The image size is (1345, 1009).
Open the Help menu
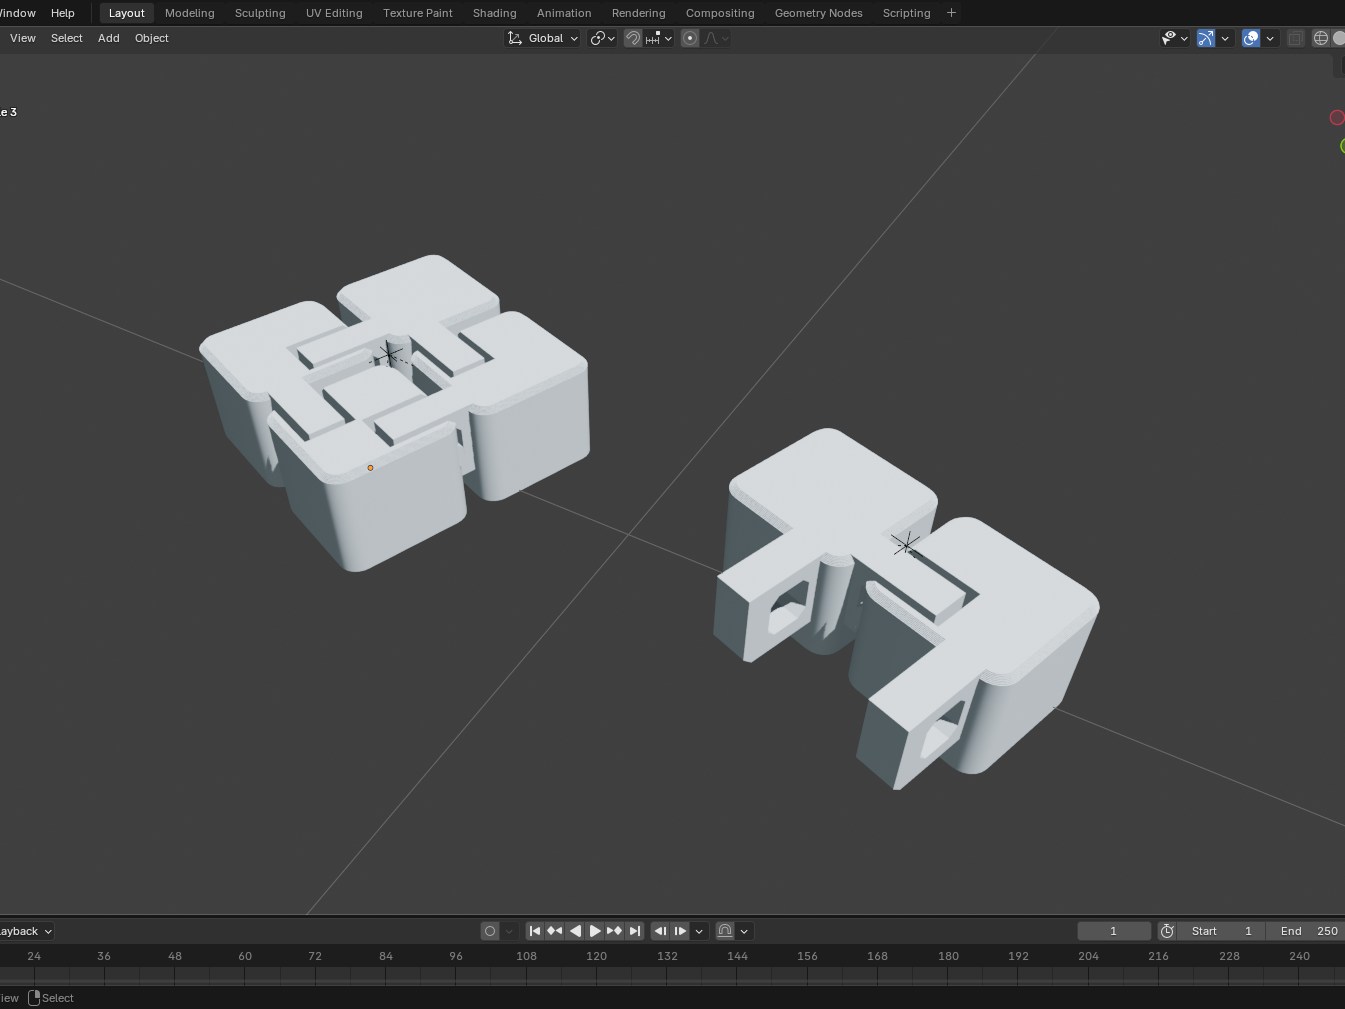pos(63,13)
